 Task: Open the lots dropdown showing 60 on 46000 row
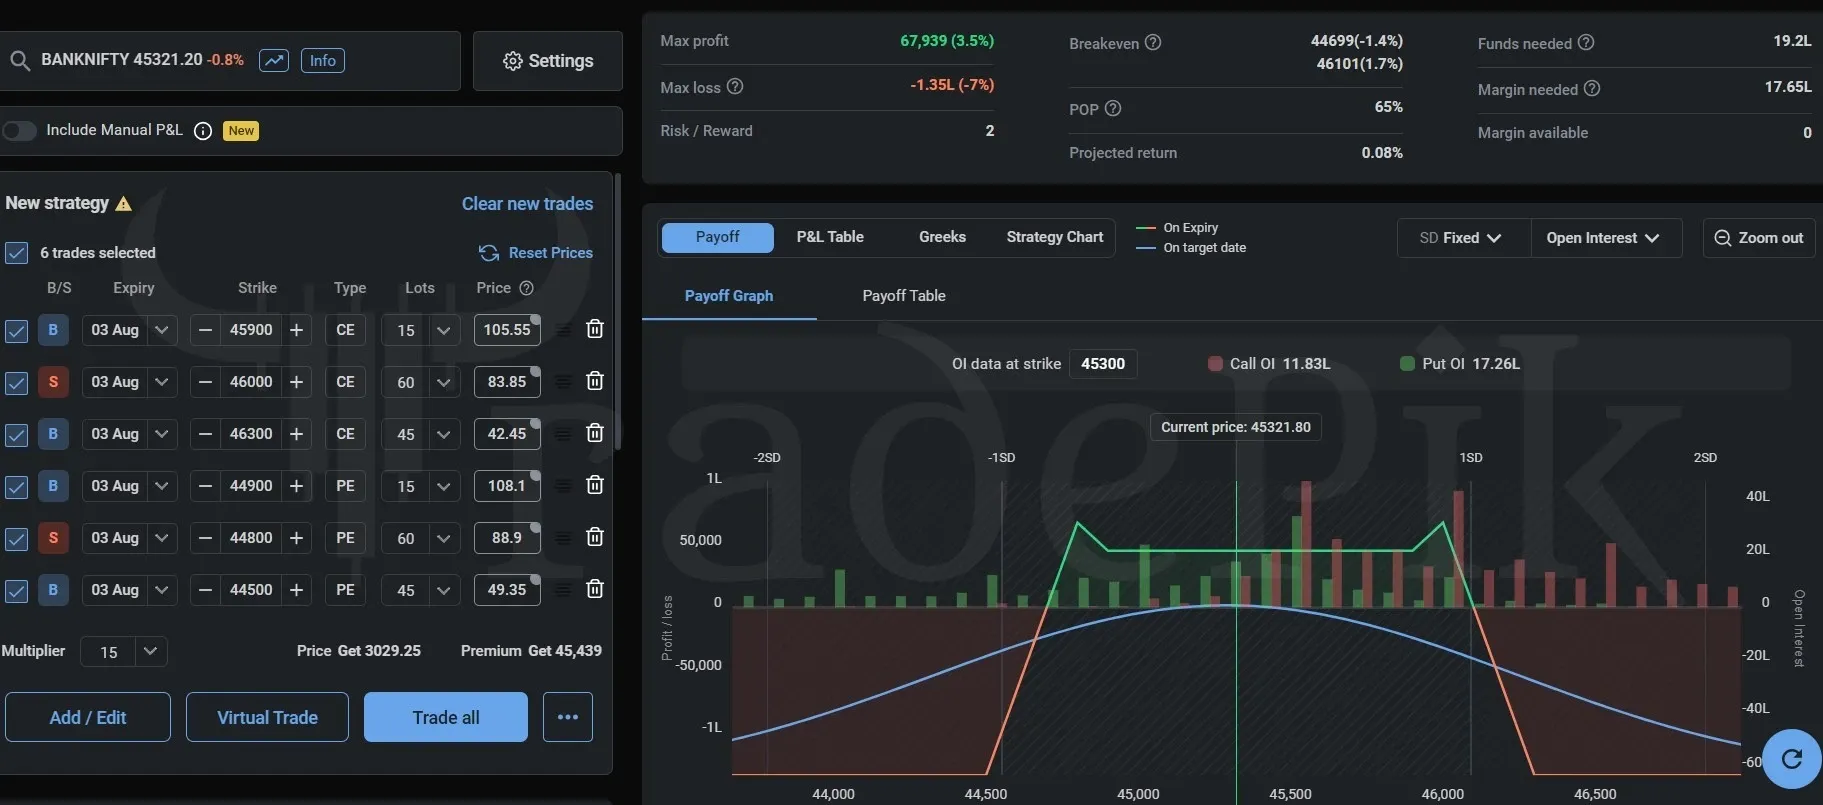[x=420, y=382]
